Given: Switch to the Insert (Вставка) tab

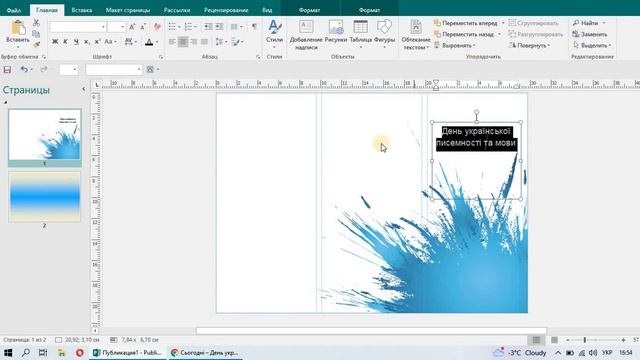Looking at the screenshot, I should [x=82, y=10].
